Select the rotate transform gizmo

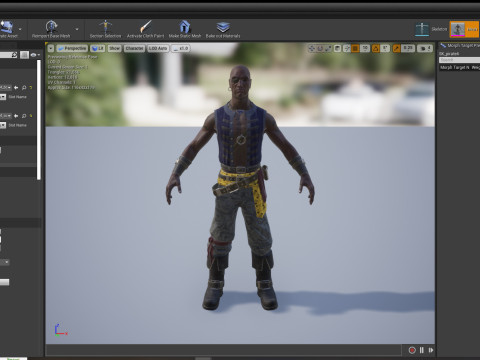[320, 49]
